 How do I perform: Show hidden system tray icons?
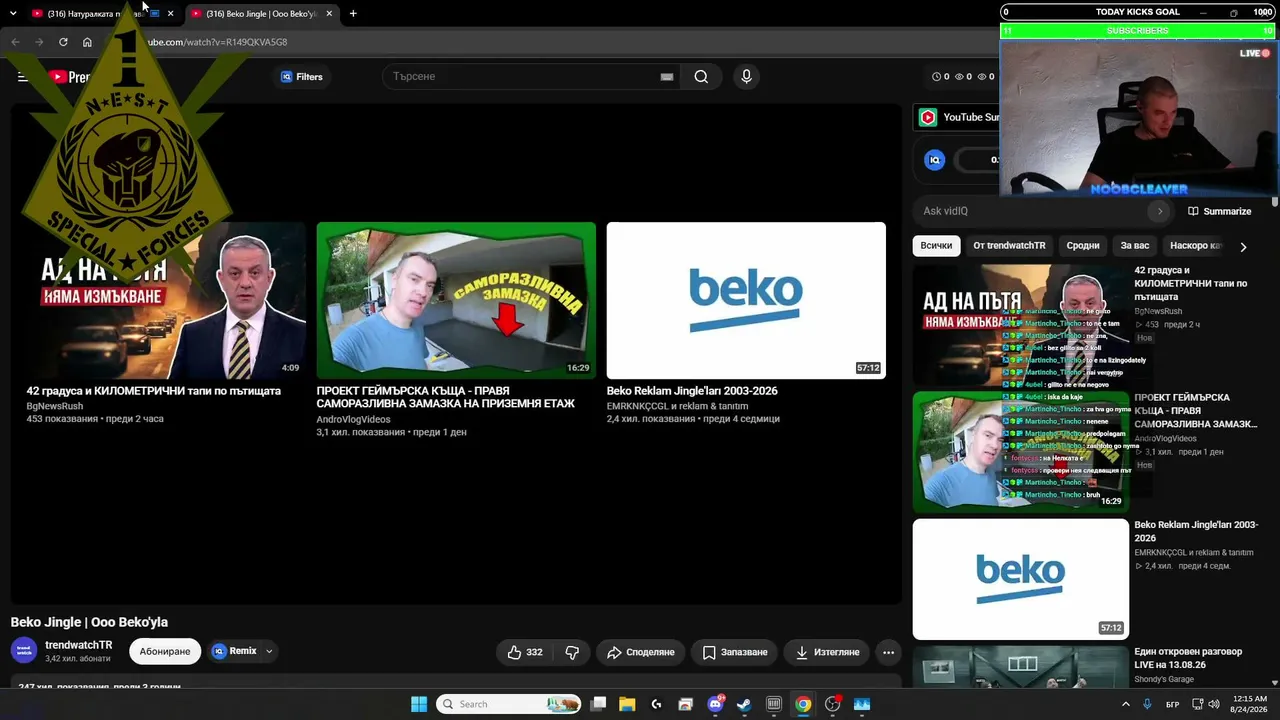click(x=1126, y=704)
